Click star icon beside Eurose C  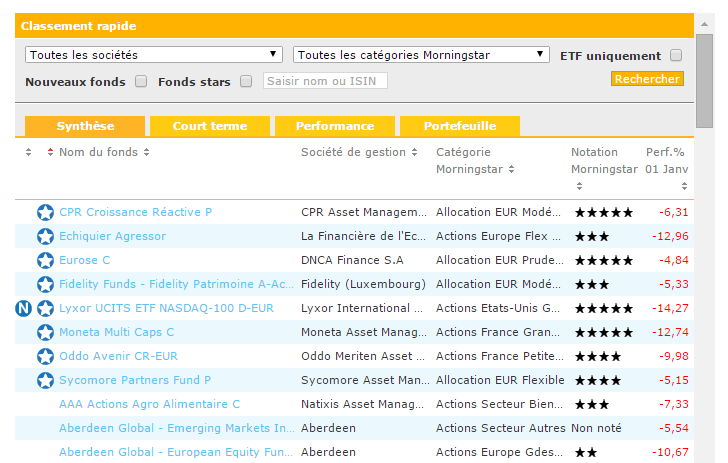[45, 260]
